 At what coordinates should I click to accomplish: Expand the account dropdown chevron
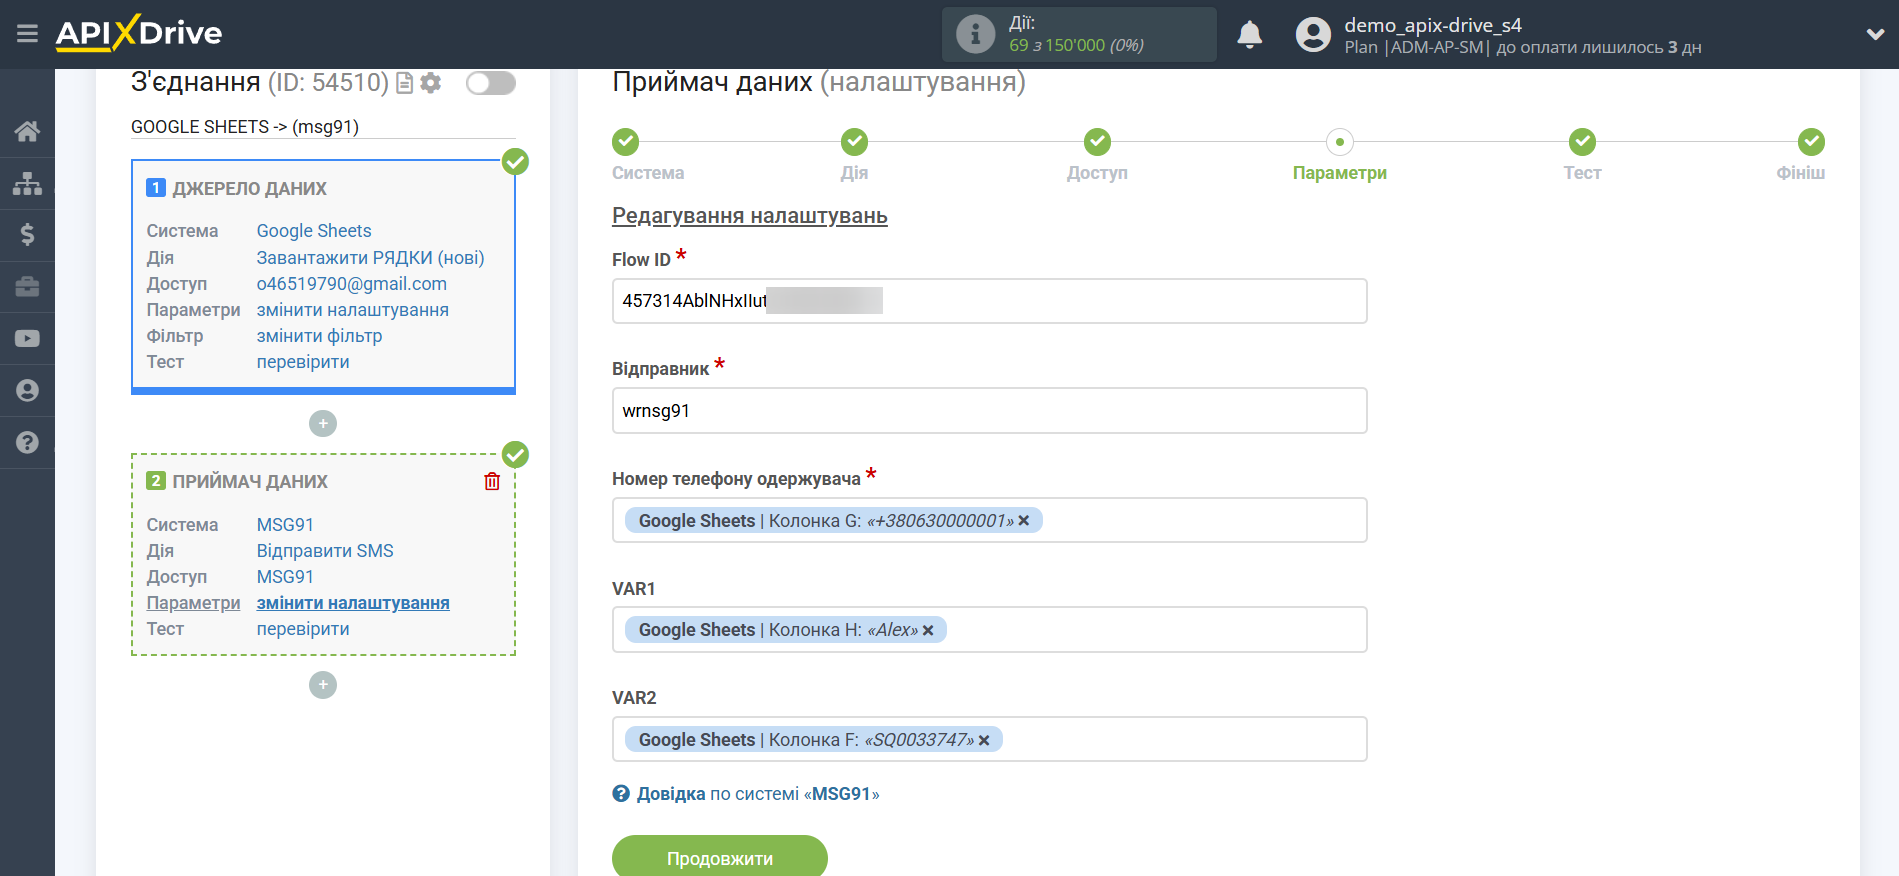(1875, 34)
